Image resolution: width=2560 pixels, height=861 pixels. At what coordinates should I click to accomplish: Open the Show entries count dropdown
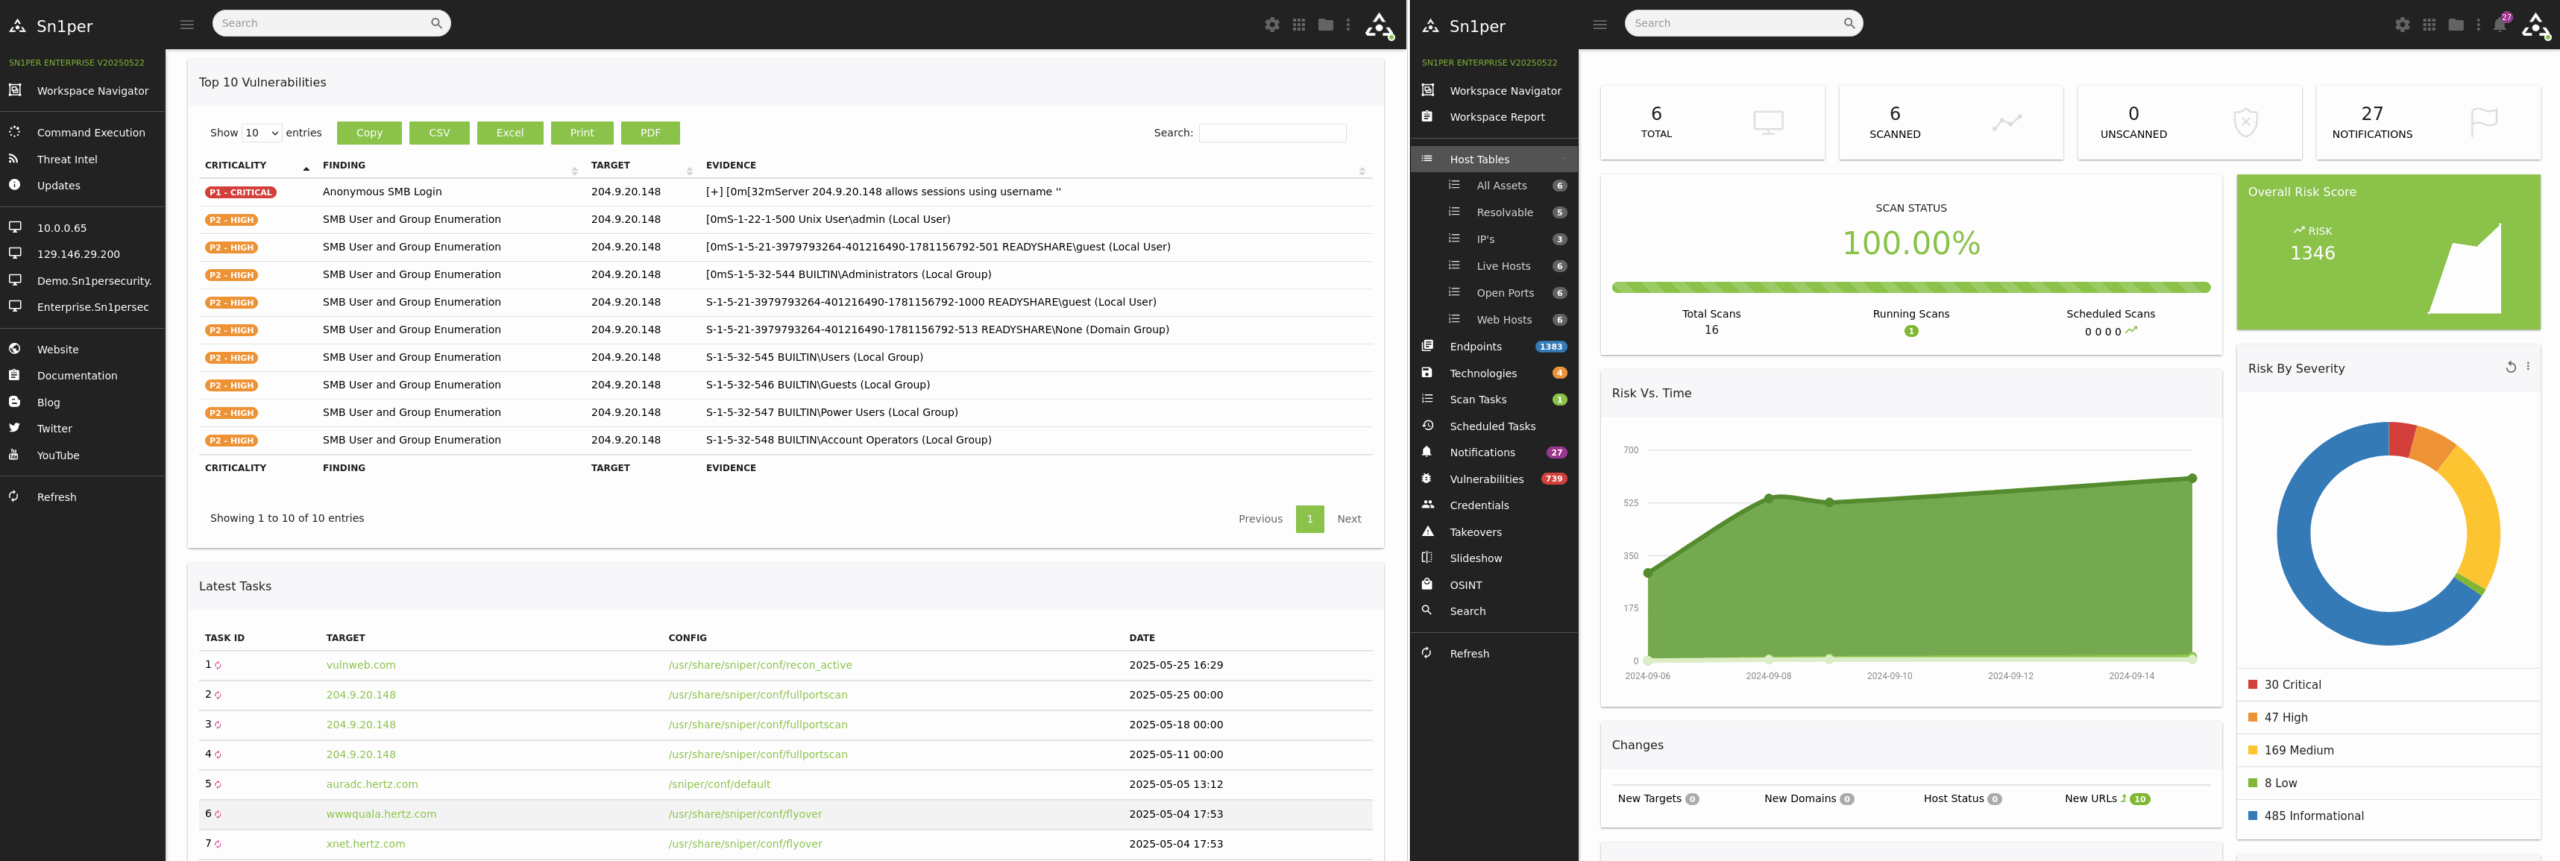tap(262, 133)
